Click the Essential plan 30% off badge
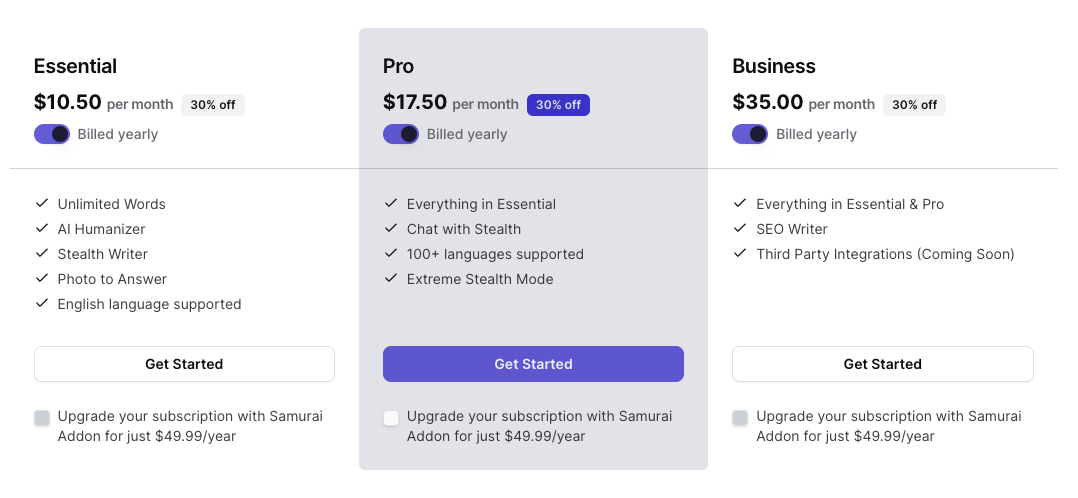This screenshot has height=498, width=1078. (213, 105)
